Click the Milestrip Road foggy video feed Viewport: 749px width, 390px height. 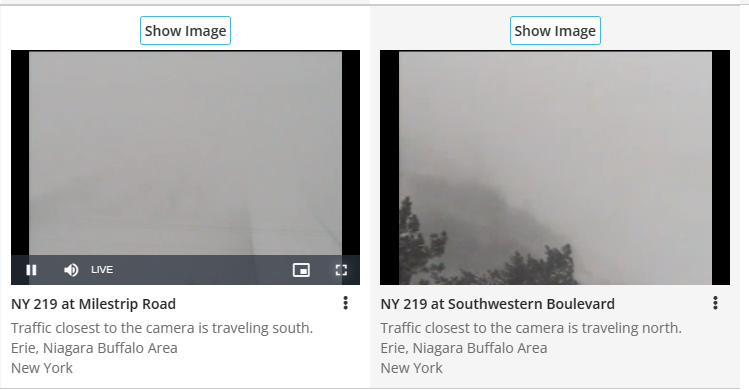(185, 153)
